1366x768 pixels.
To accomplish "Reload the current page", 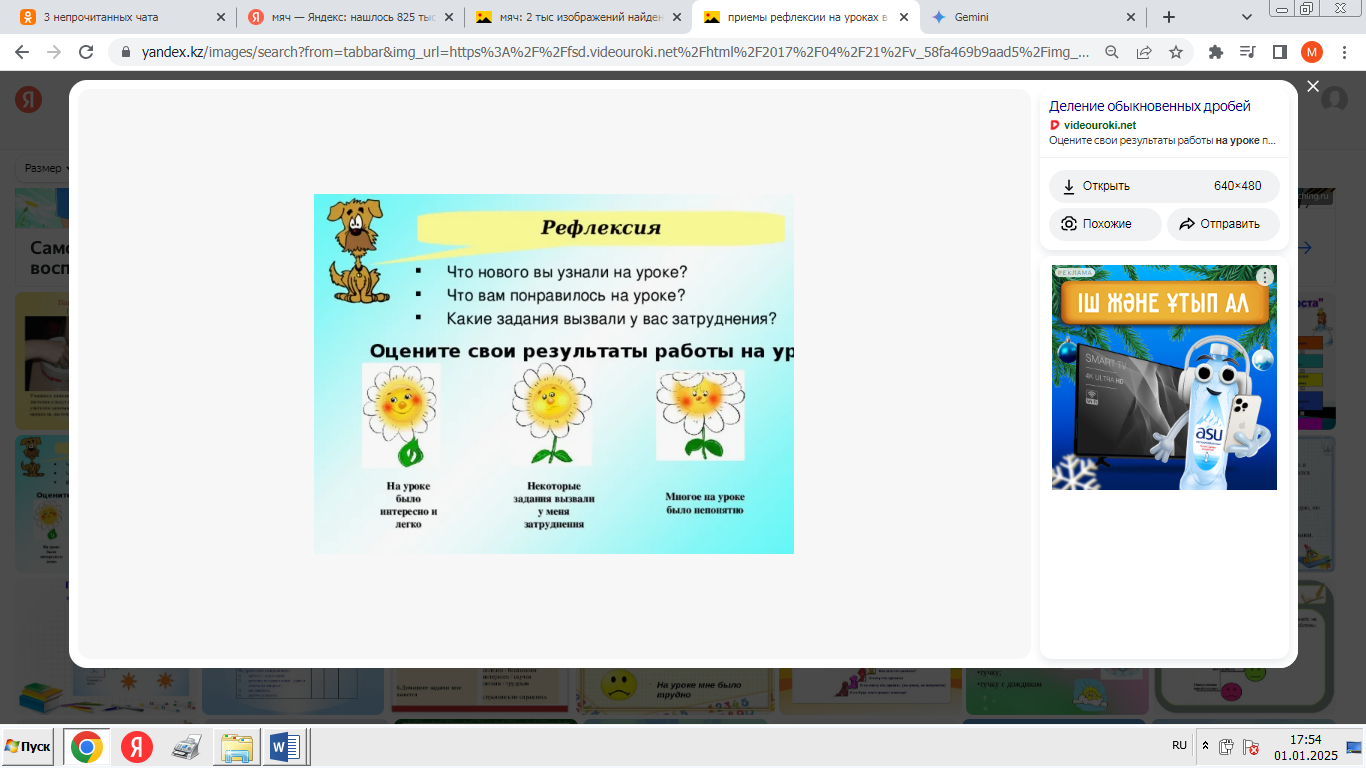I will click(x=86, y=52).
